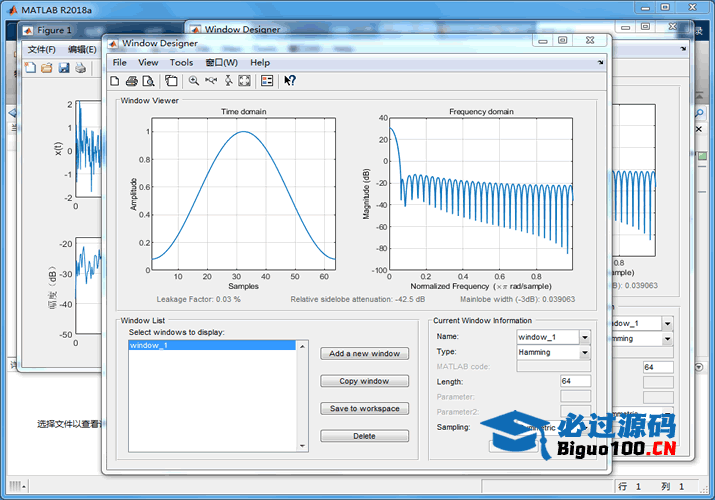Click Length field in back Window Designer
Screen dimensions: 715x500
coord(658,367)
